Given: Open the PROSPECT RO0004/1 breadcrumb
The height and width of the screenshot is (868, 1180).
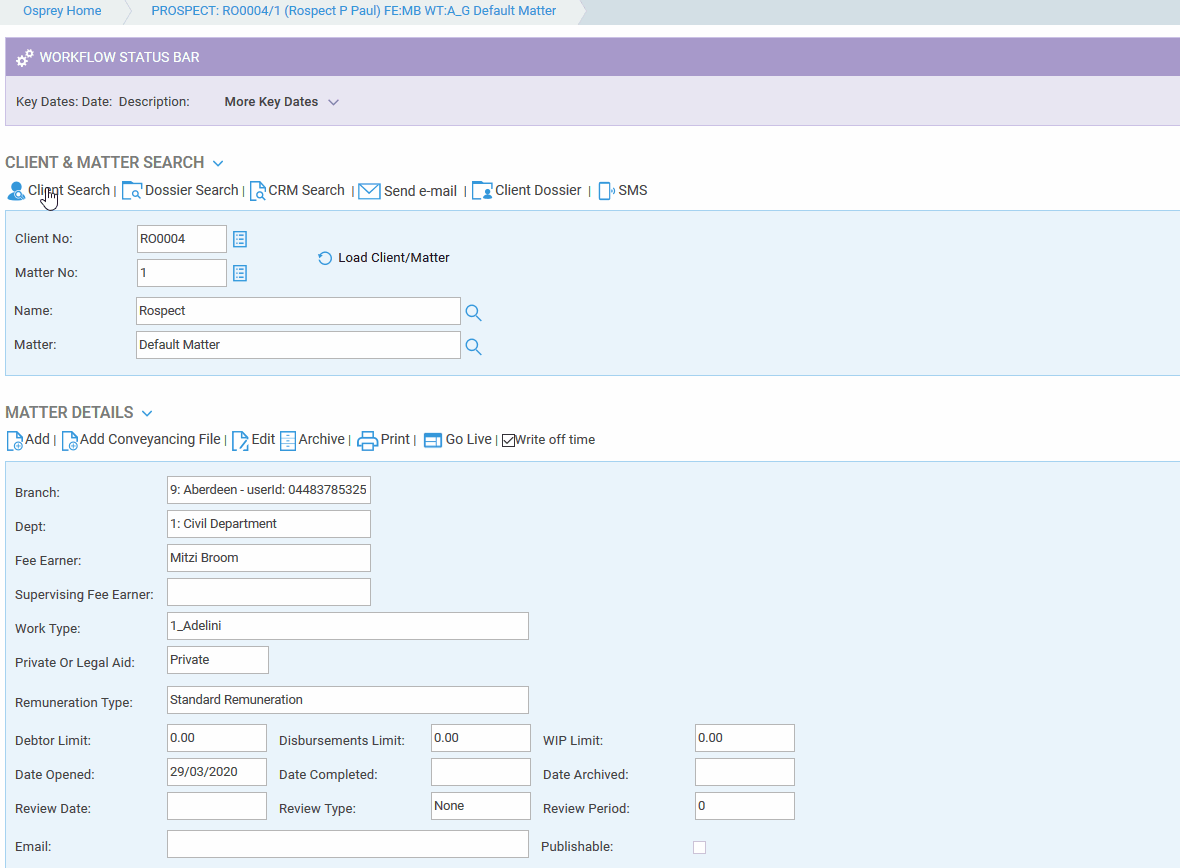Looking at the screenshot, I should (x=354, y=11).
